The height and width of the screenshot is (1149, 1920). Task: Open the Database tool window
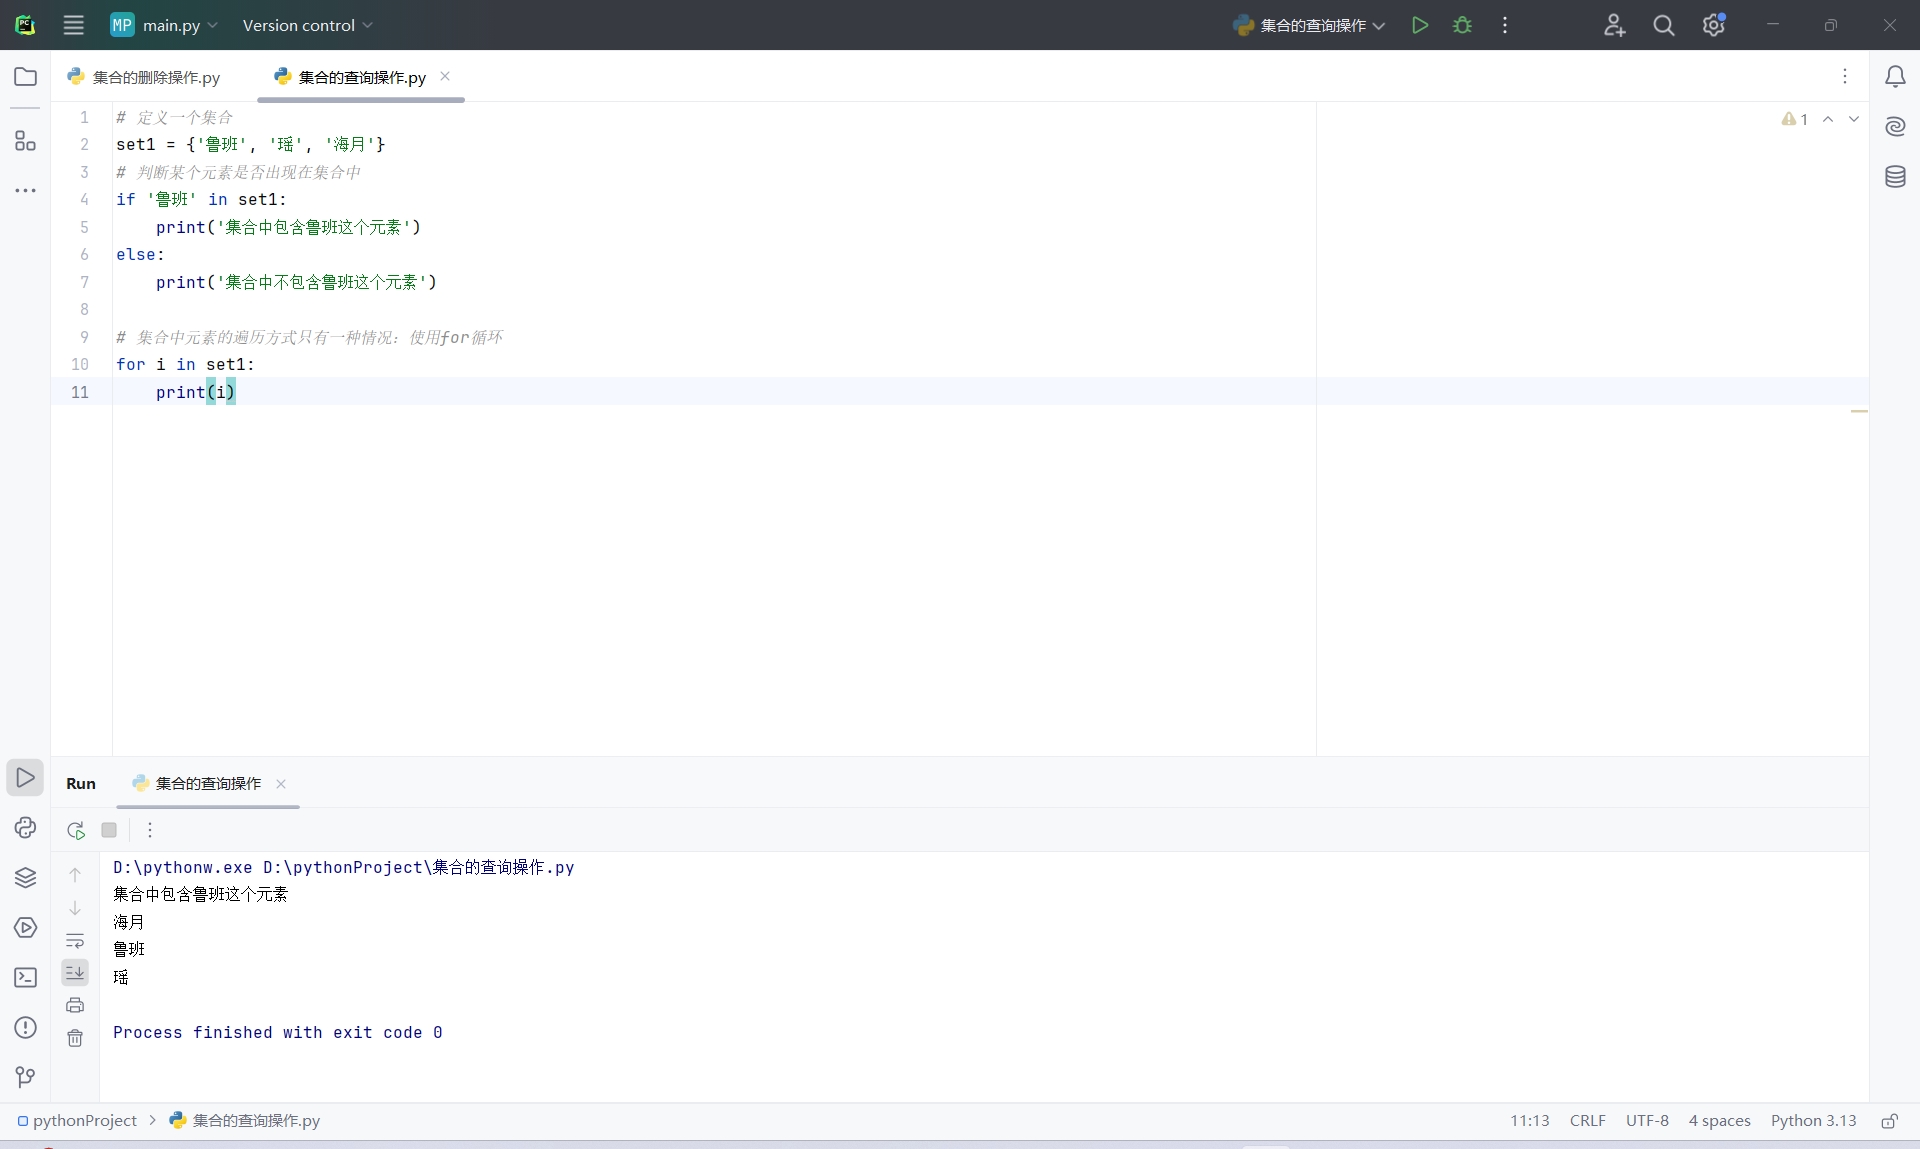(x=1895, y=177)
